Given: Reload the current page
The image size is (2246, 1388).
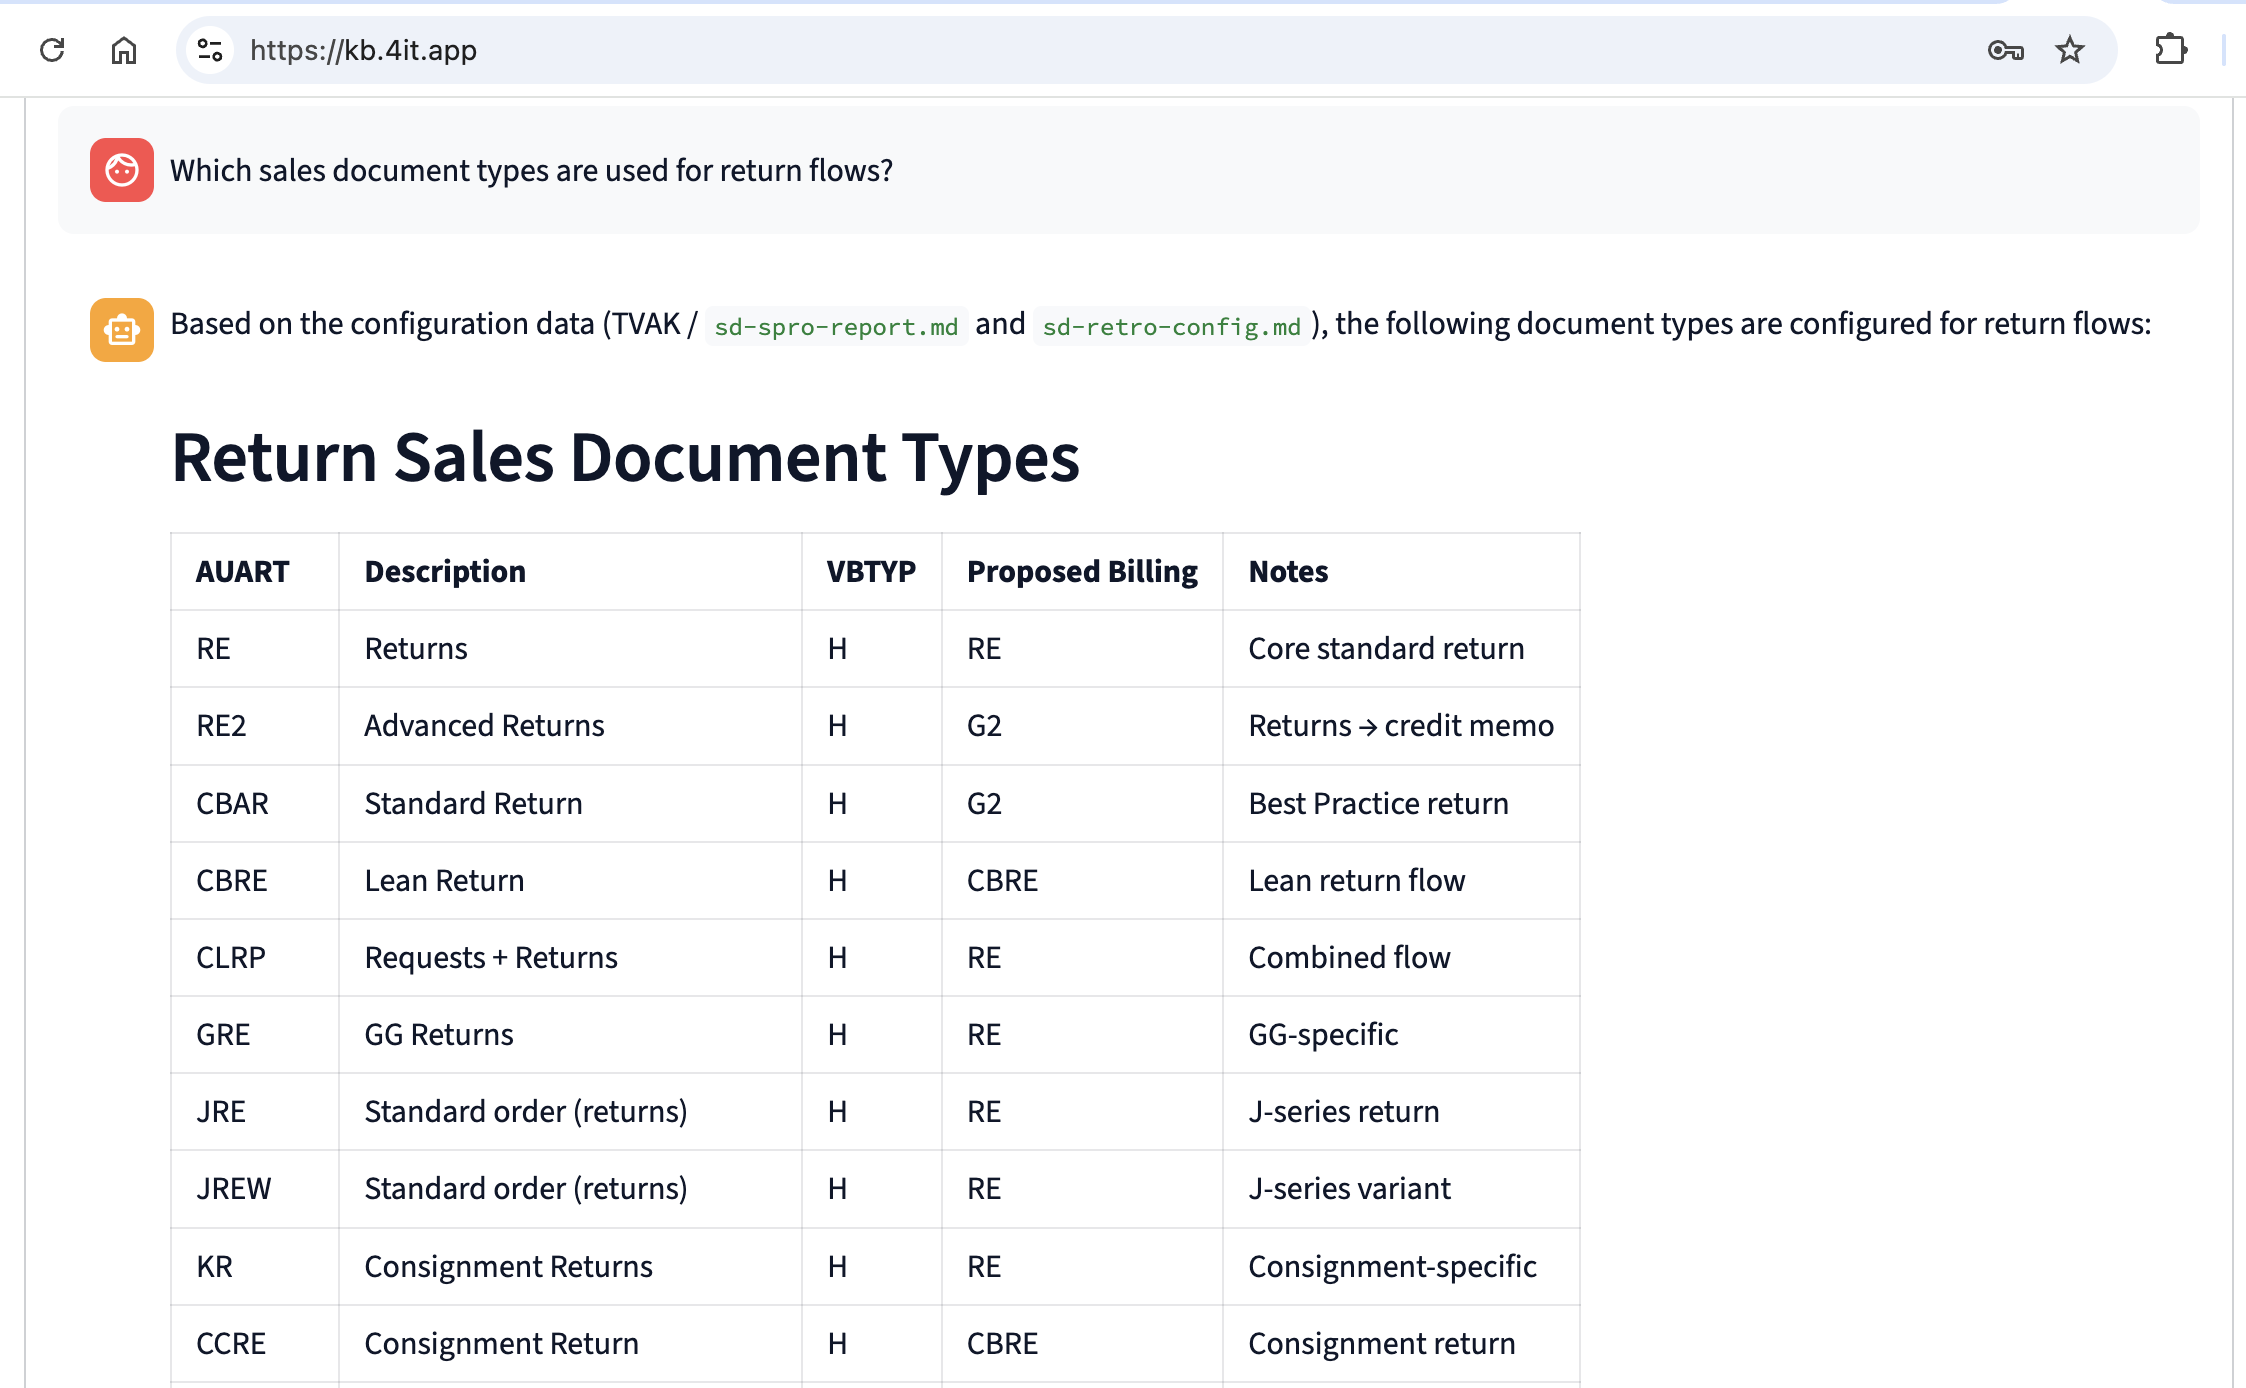Looking at the screenshot, I should 52,49.
